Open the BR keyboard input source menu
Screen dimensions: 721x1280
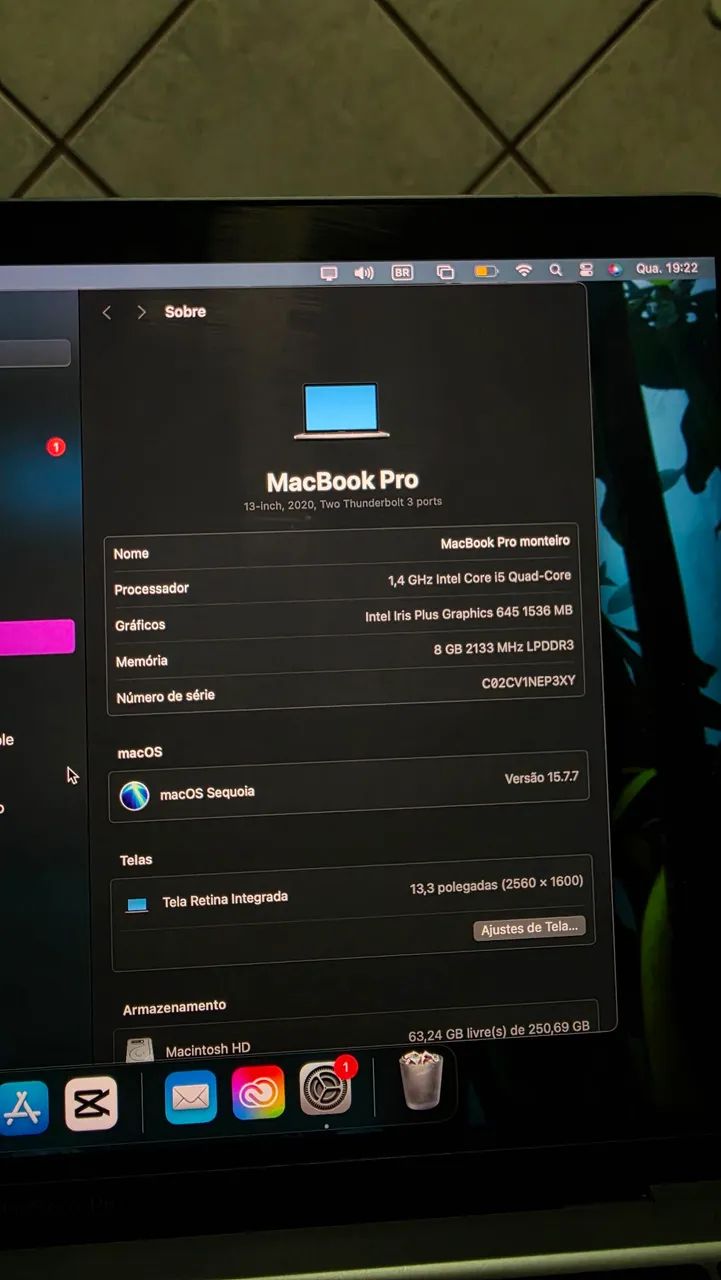tap(402, 272)
